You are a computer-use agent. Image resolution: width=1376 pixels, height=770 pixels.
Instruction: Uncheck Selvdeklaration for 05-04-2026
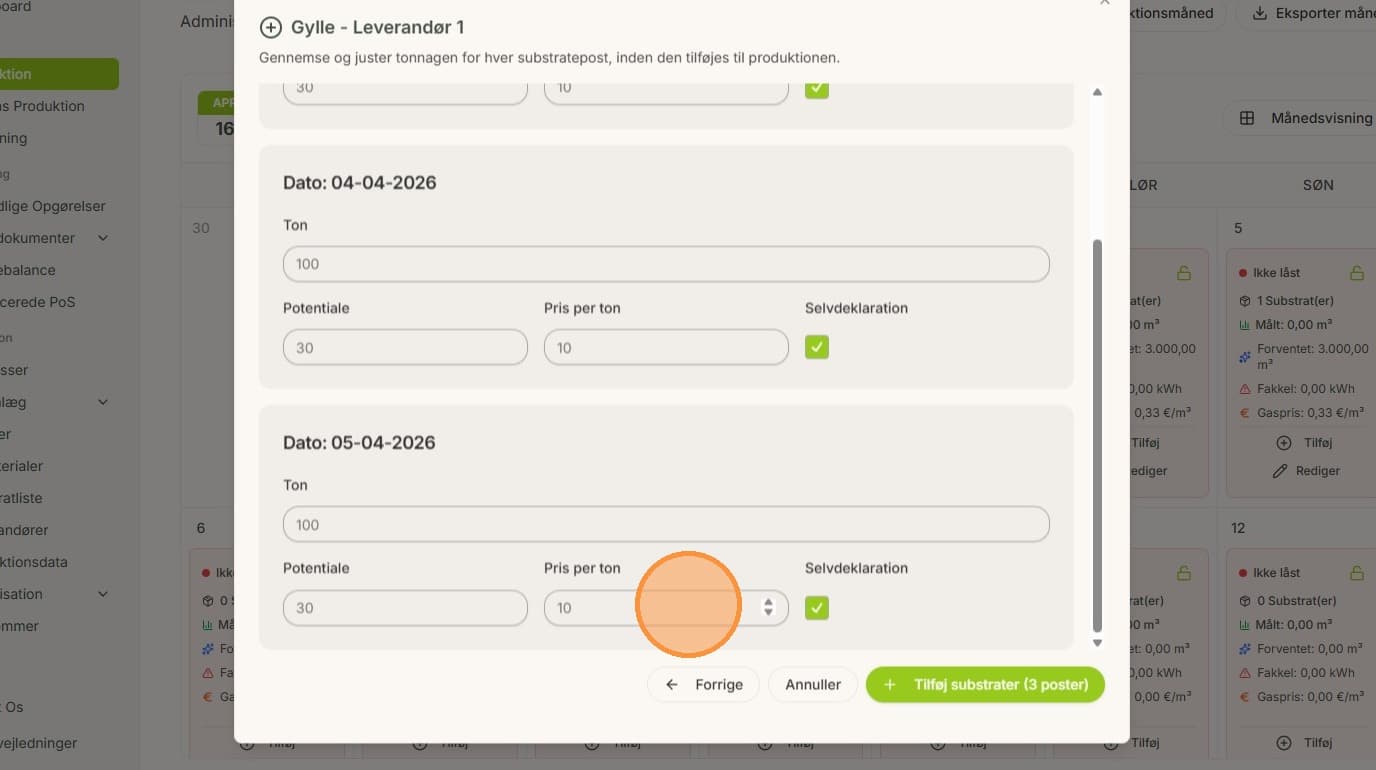tap(817, 607)
